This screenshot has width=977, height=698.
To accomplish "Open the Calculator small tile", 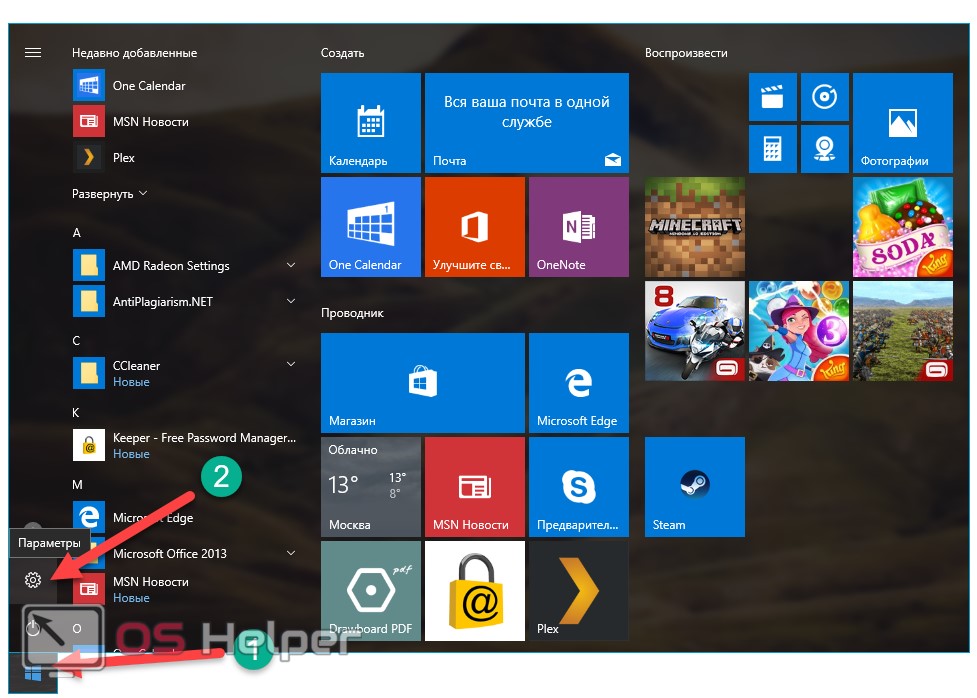I will (x=772, y=149).
